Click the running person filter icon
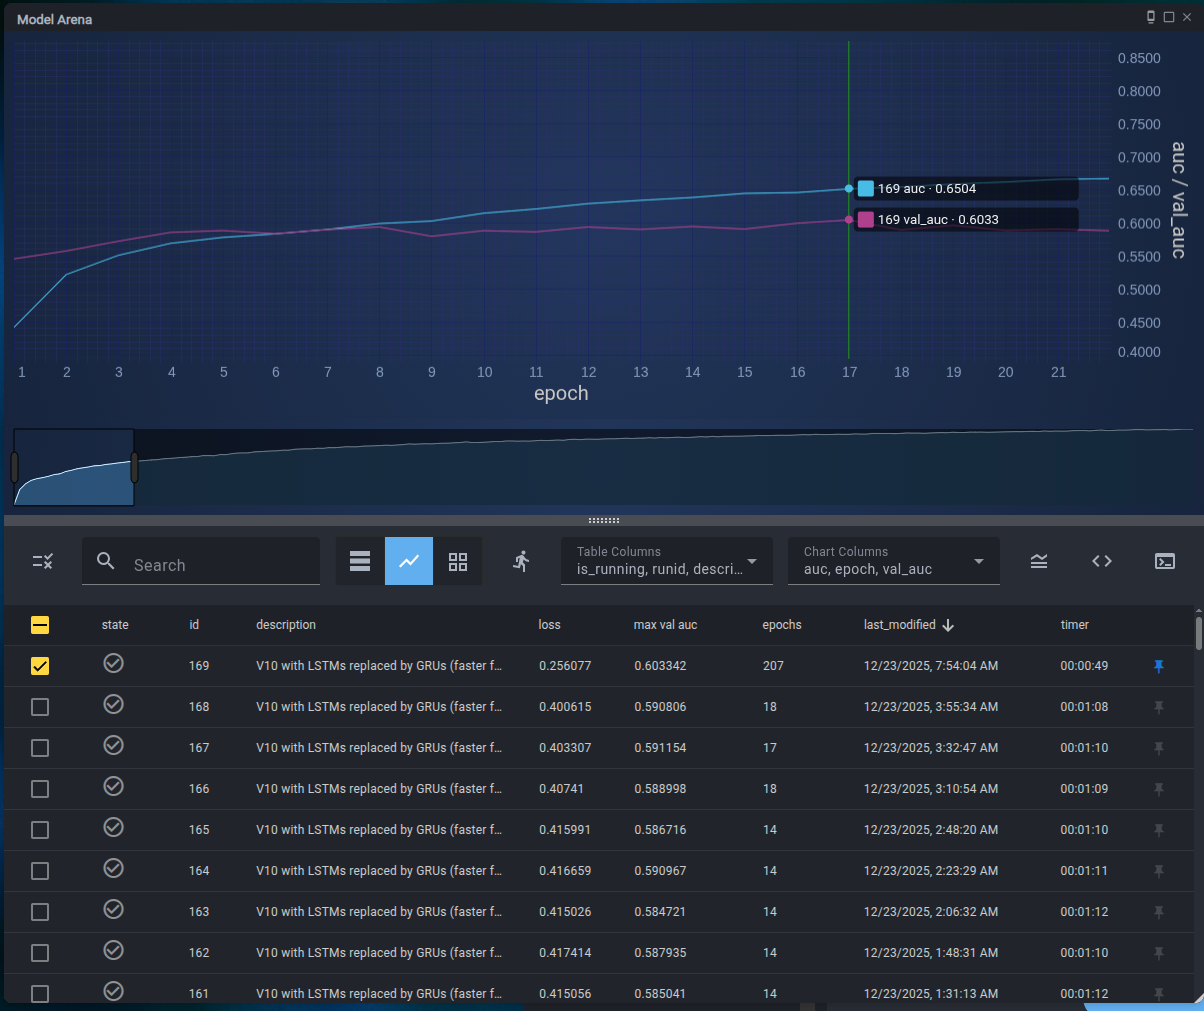Image resolution: width=1204 pixels, height=1011 pixels. click(x=521, y=561)
